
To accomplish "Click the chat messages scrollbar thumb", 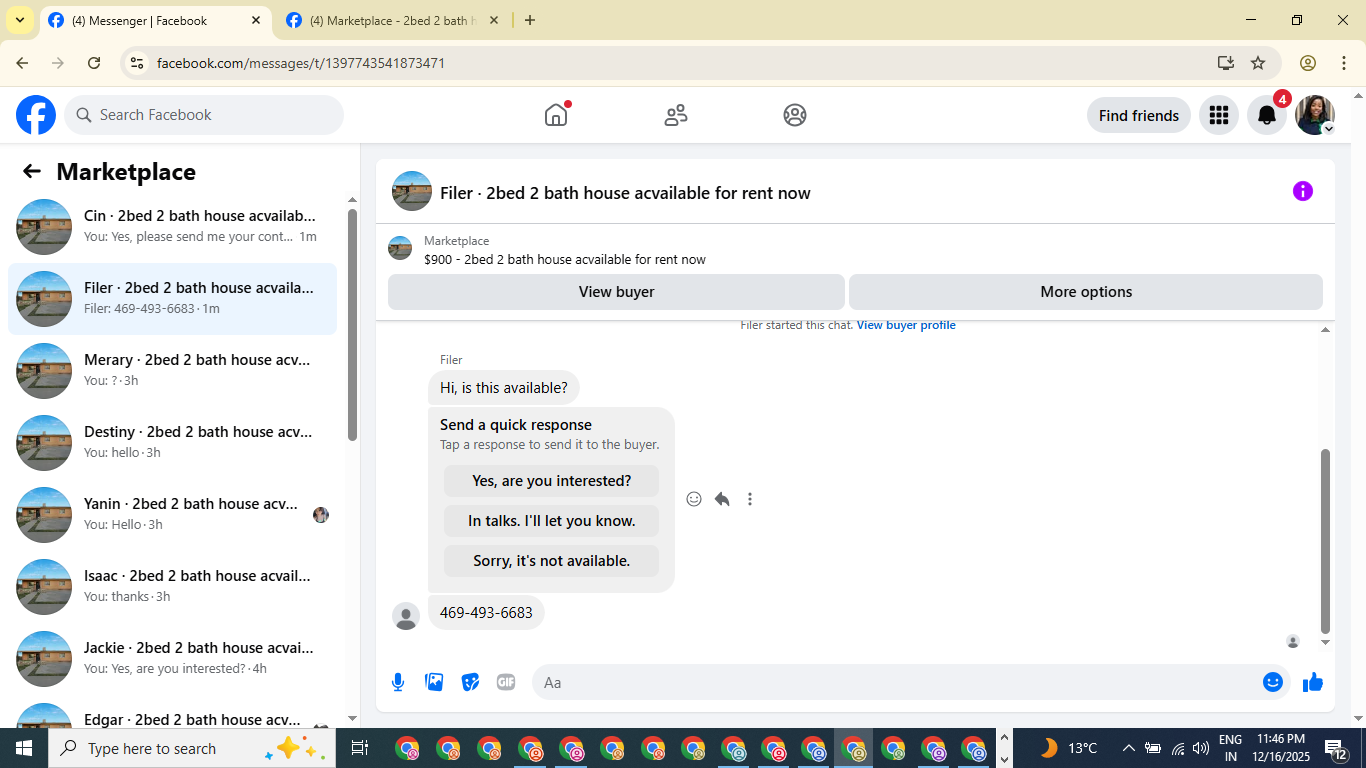I will point(1326,541).
